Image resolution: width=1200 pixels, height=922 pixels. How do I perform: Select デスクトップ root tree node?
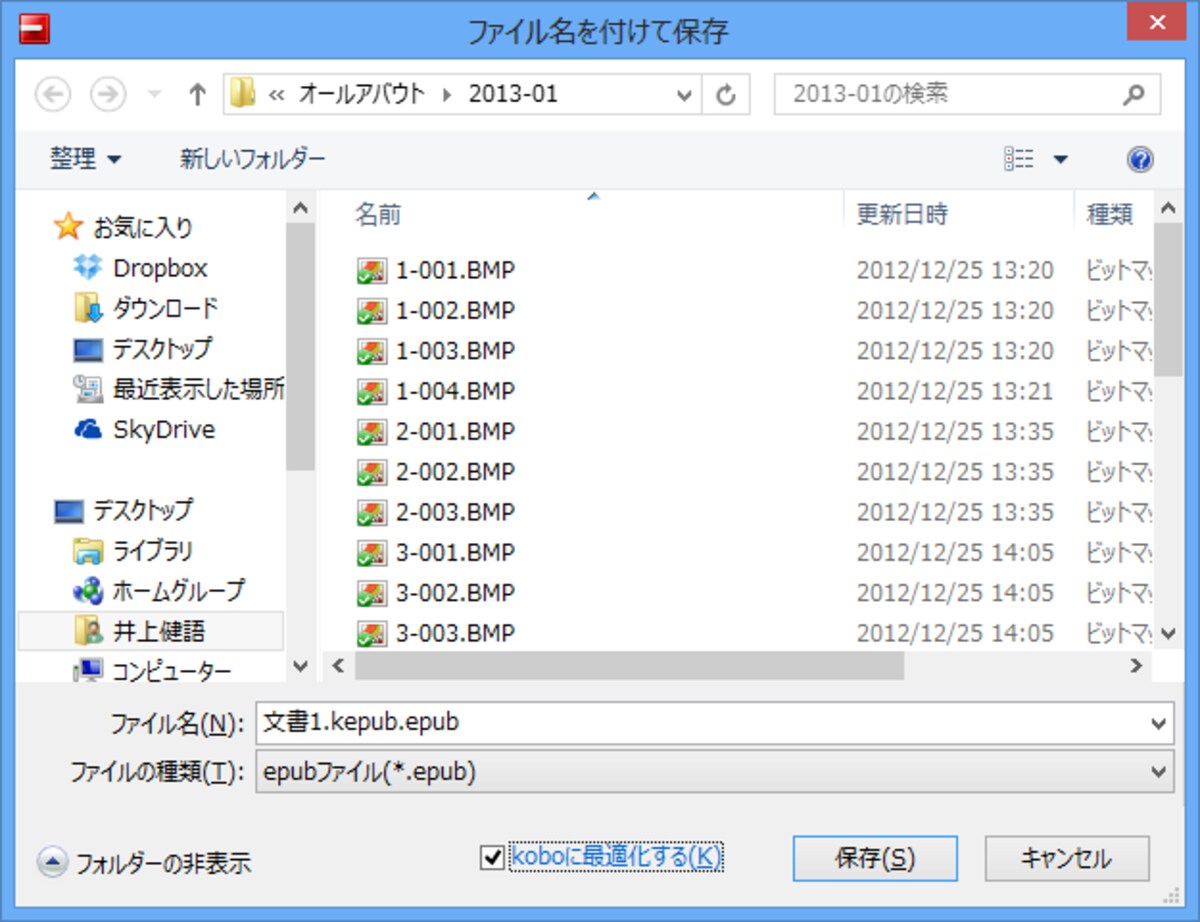pos(125,511)
